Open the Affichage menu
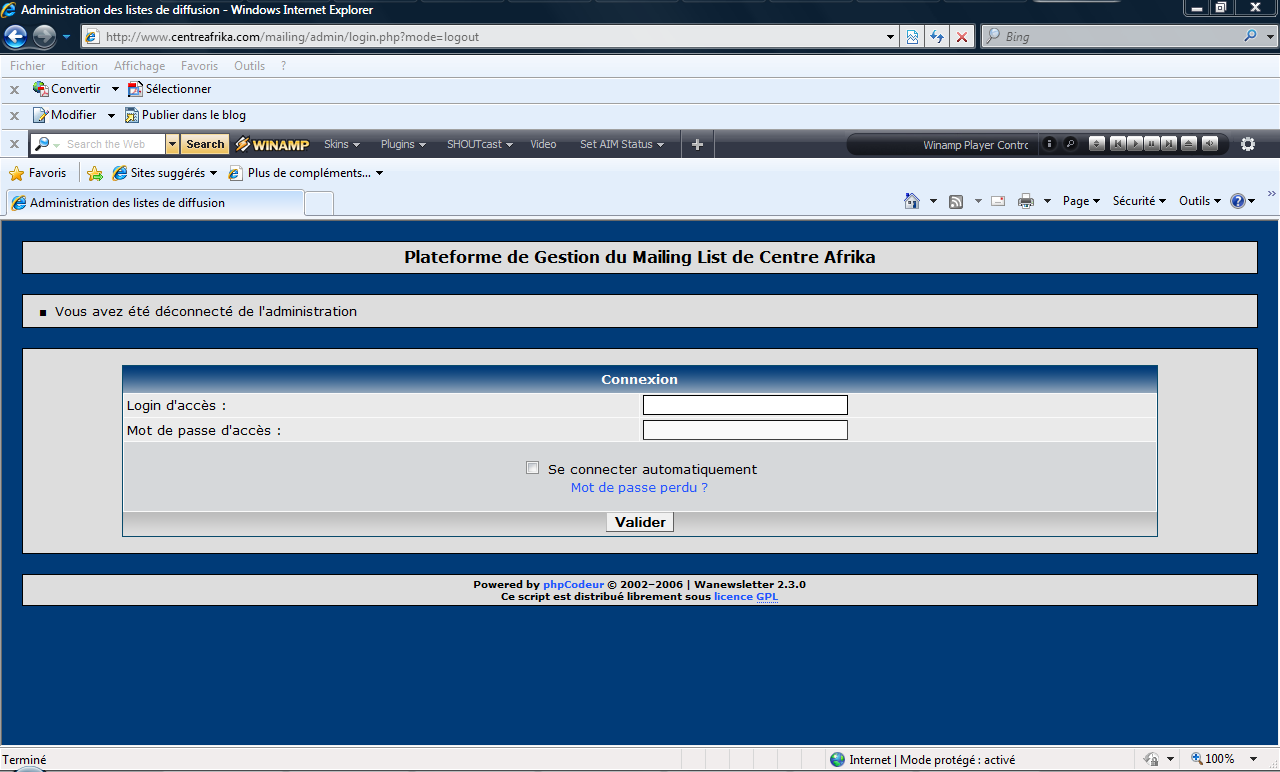The image size is (1280, 772). (x=139, y=66)
